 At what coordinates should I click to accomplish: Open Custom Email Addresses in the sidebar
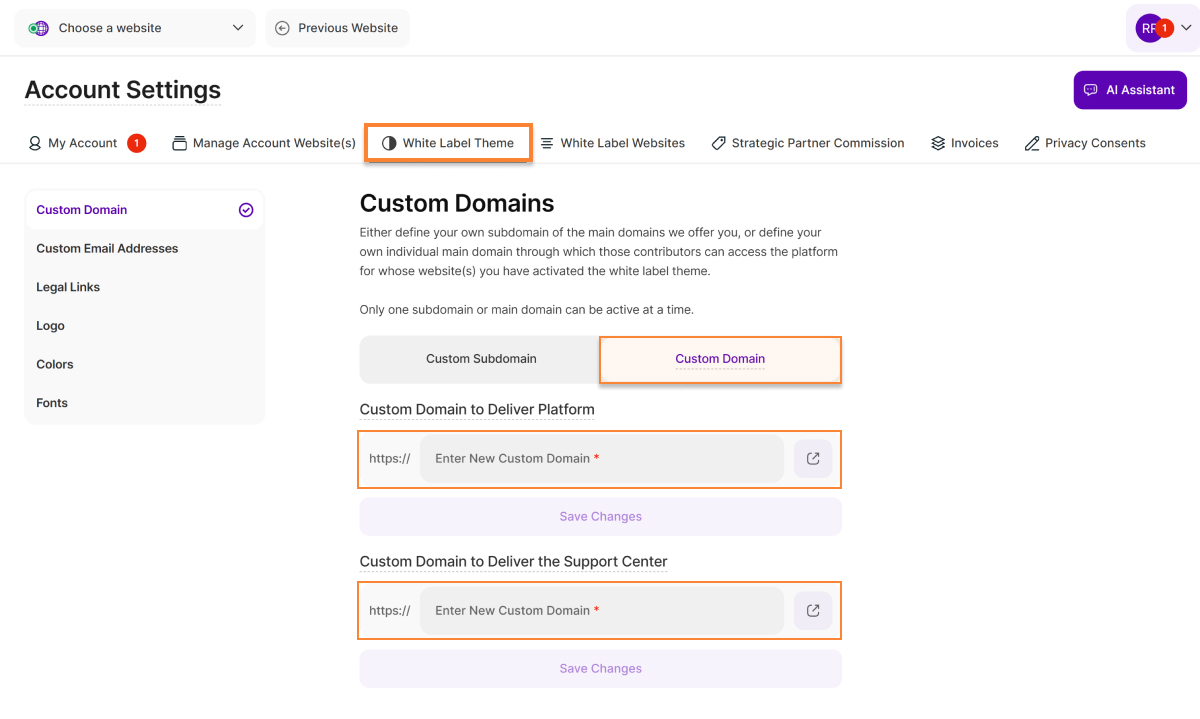[107, 249]
